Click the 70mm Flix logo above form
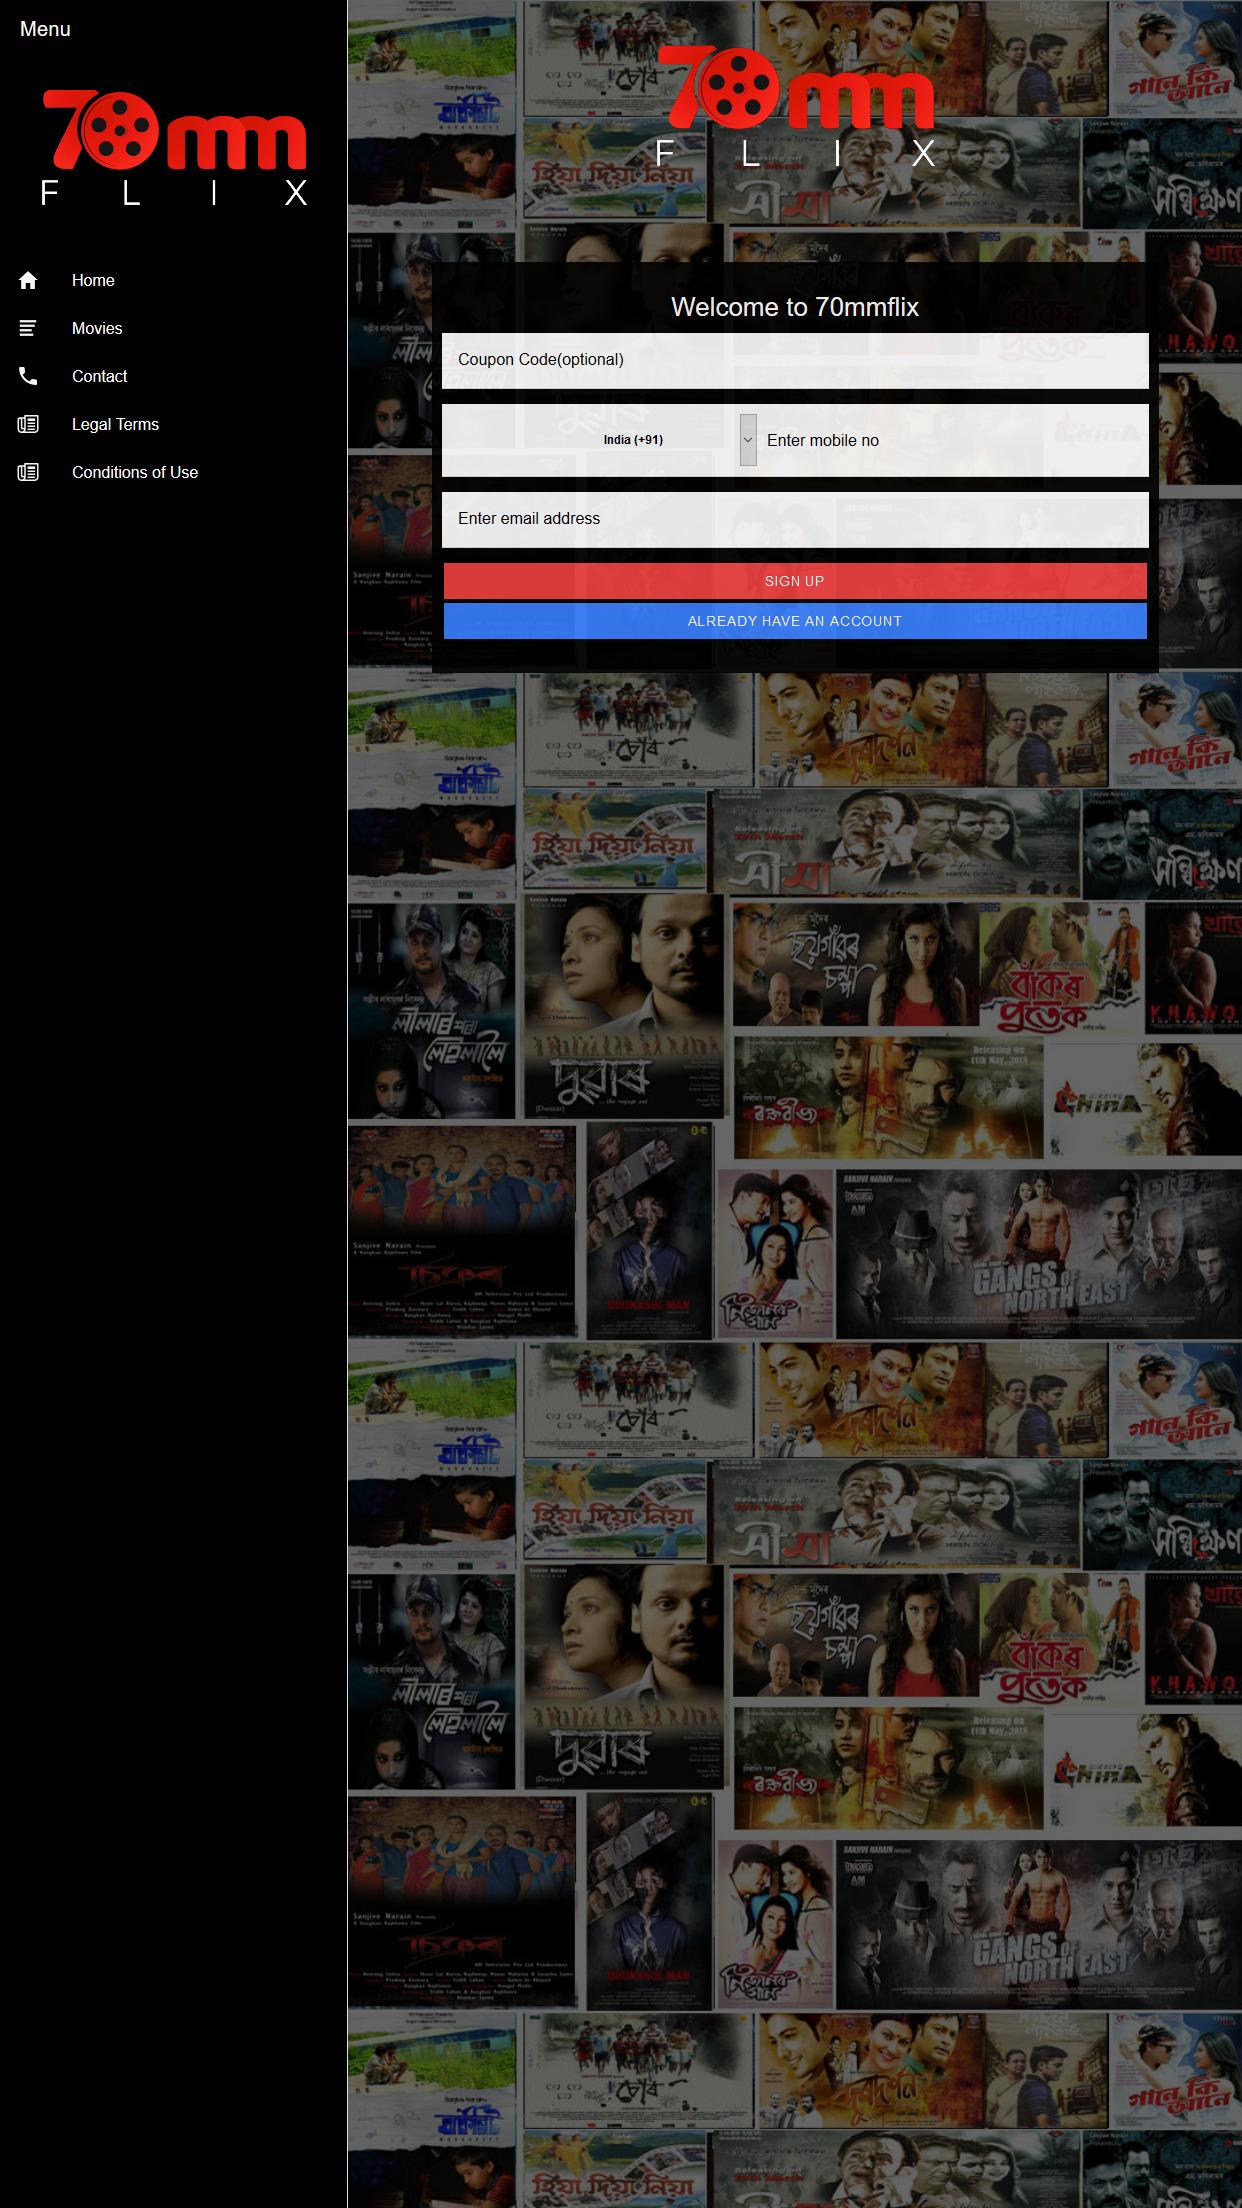 coord(795,106)
